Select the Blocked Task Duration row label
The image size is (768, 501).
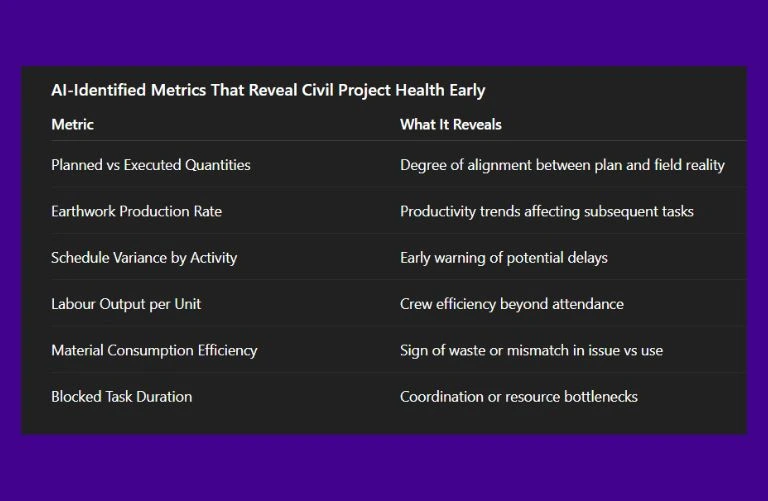[x=121, y=397]
